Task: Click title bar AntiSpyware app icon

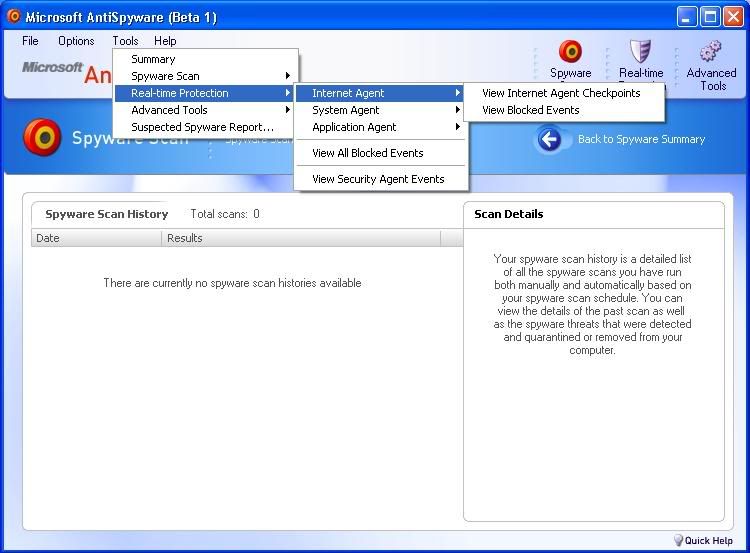Action: 14,16
